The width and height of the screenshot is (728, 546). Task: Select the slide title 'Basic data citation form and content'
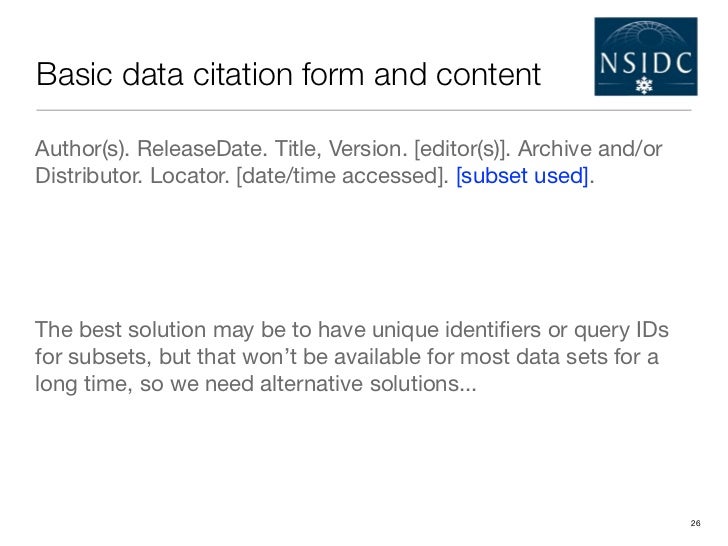pos(288,74)
